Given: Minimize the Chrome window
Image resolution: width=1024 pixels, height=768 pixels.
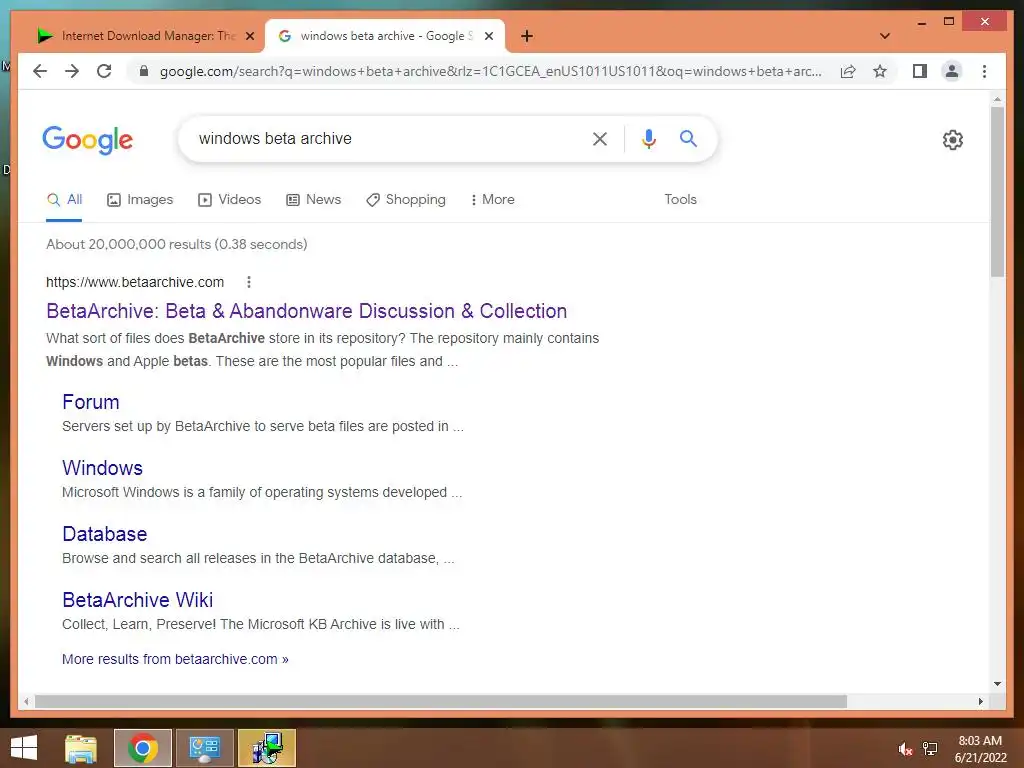Looking at the screenshot, I should click(x=921, y=23).
